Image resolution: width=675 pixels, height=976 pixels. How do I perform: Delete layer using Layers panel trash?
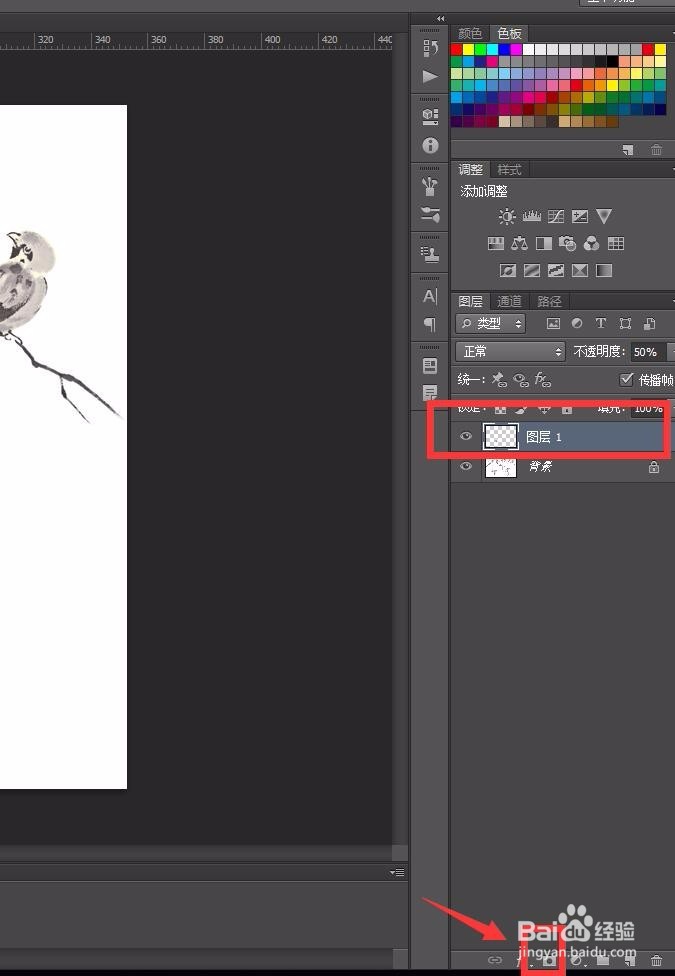[656, 961]
